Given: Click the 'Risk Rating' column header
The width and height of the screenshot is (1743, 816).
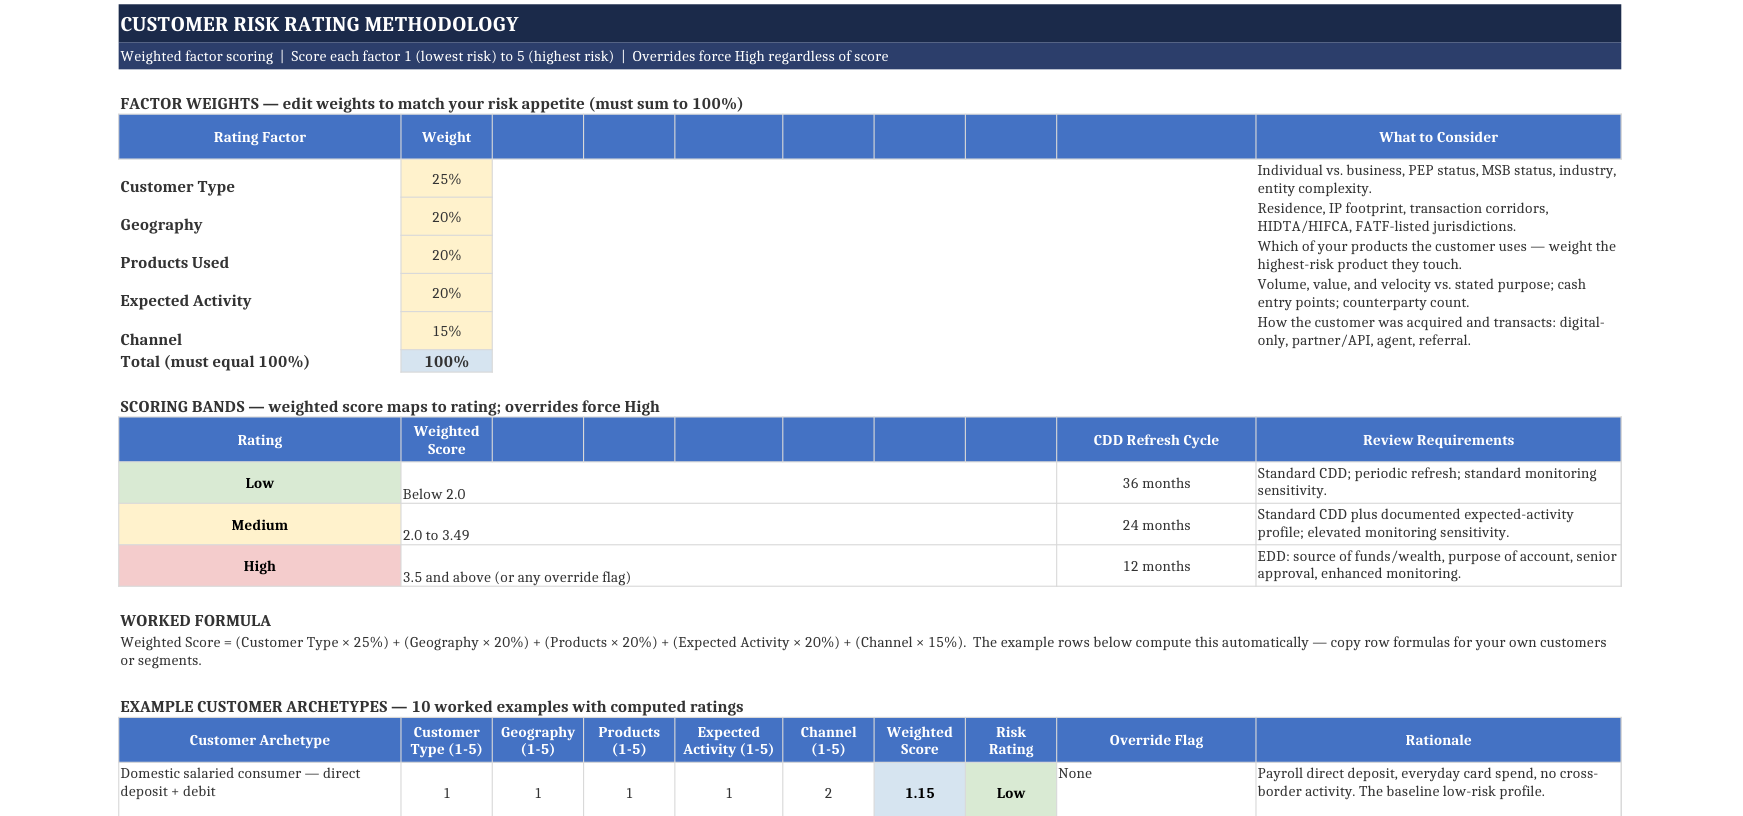Looking at the screenshot, I should coord(1011,740).
